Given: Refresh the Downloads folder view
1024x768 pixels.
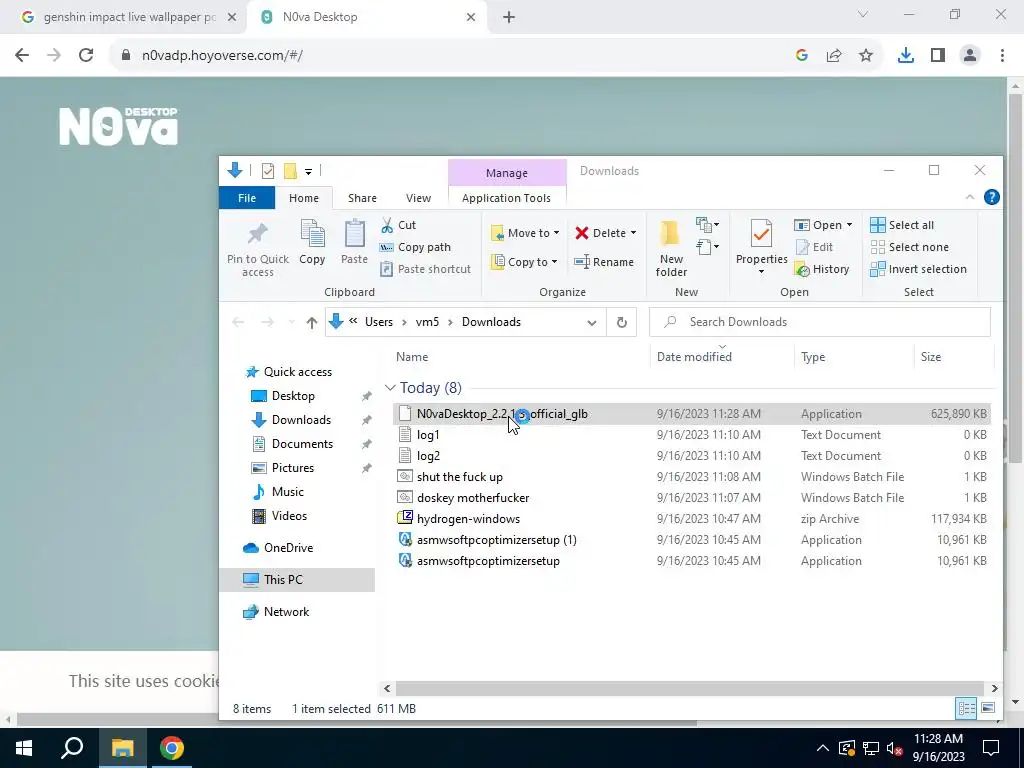Looking at the screenshot, I should [x=622, y=322].
